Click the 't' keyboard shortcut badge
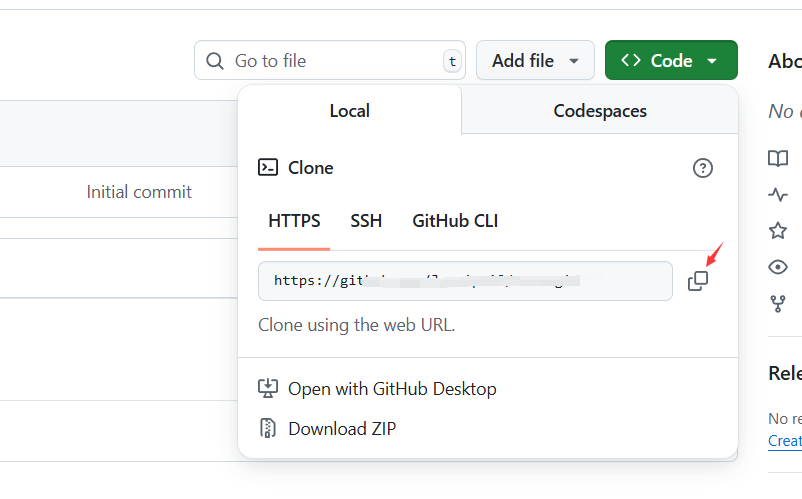Viewport: 802px width, 499px height. point(452,61)
